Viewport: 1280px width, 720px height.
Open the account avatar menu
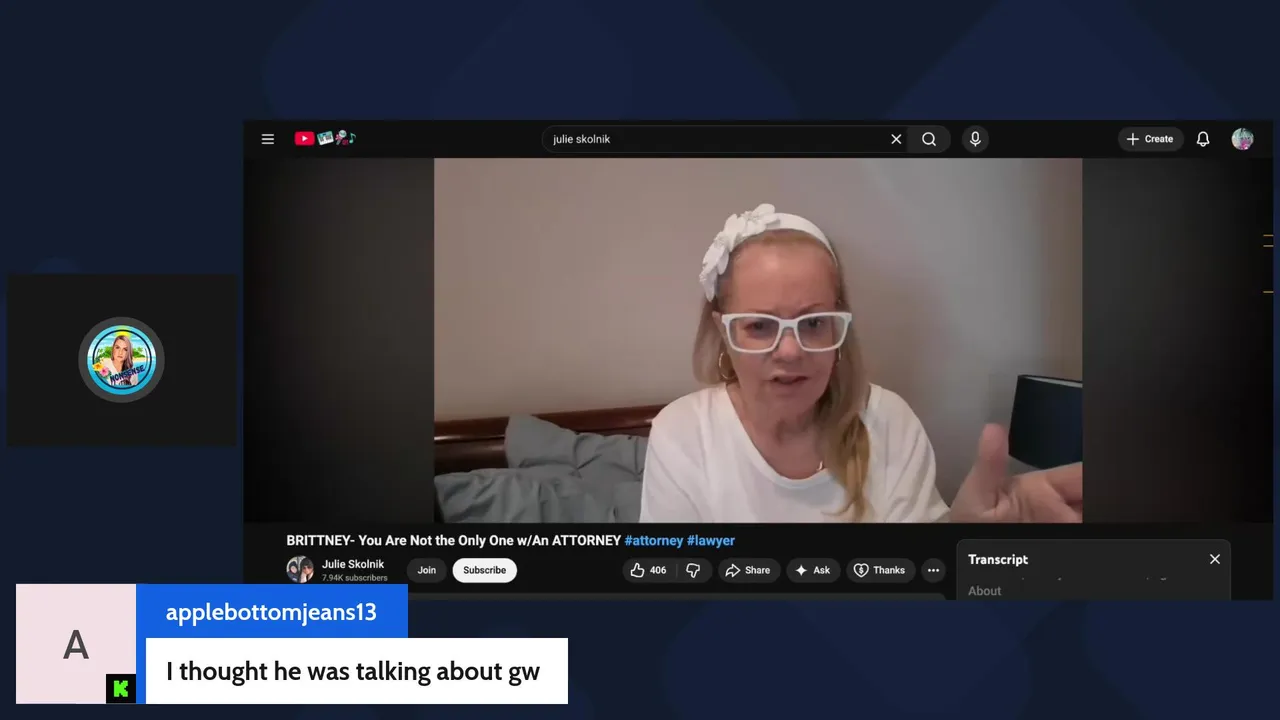click(1242, 139)
